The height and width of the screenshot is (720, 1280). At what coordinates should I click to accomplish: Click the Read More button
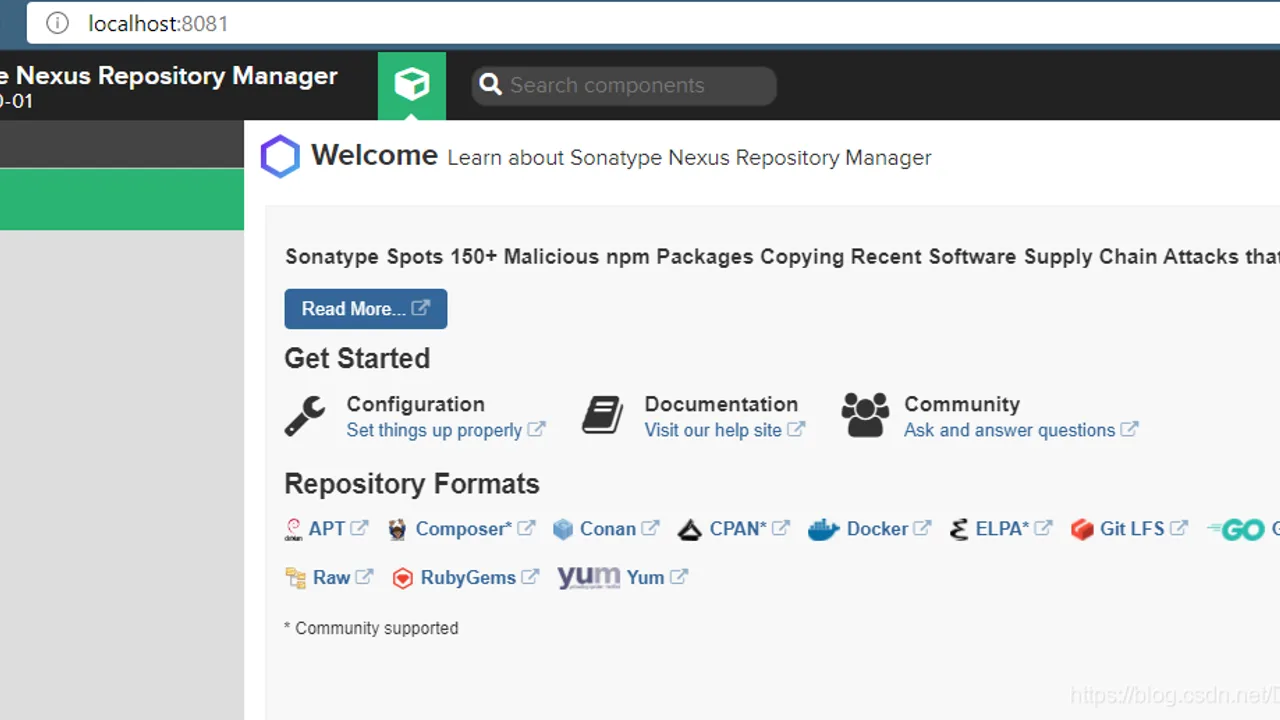366,309
